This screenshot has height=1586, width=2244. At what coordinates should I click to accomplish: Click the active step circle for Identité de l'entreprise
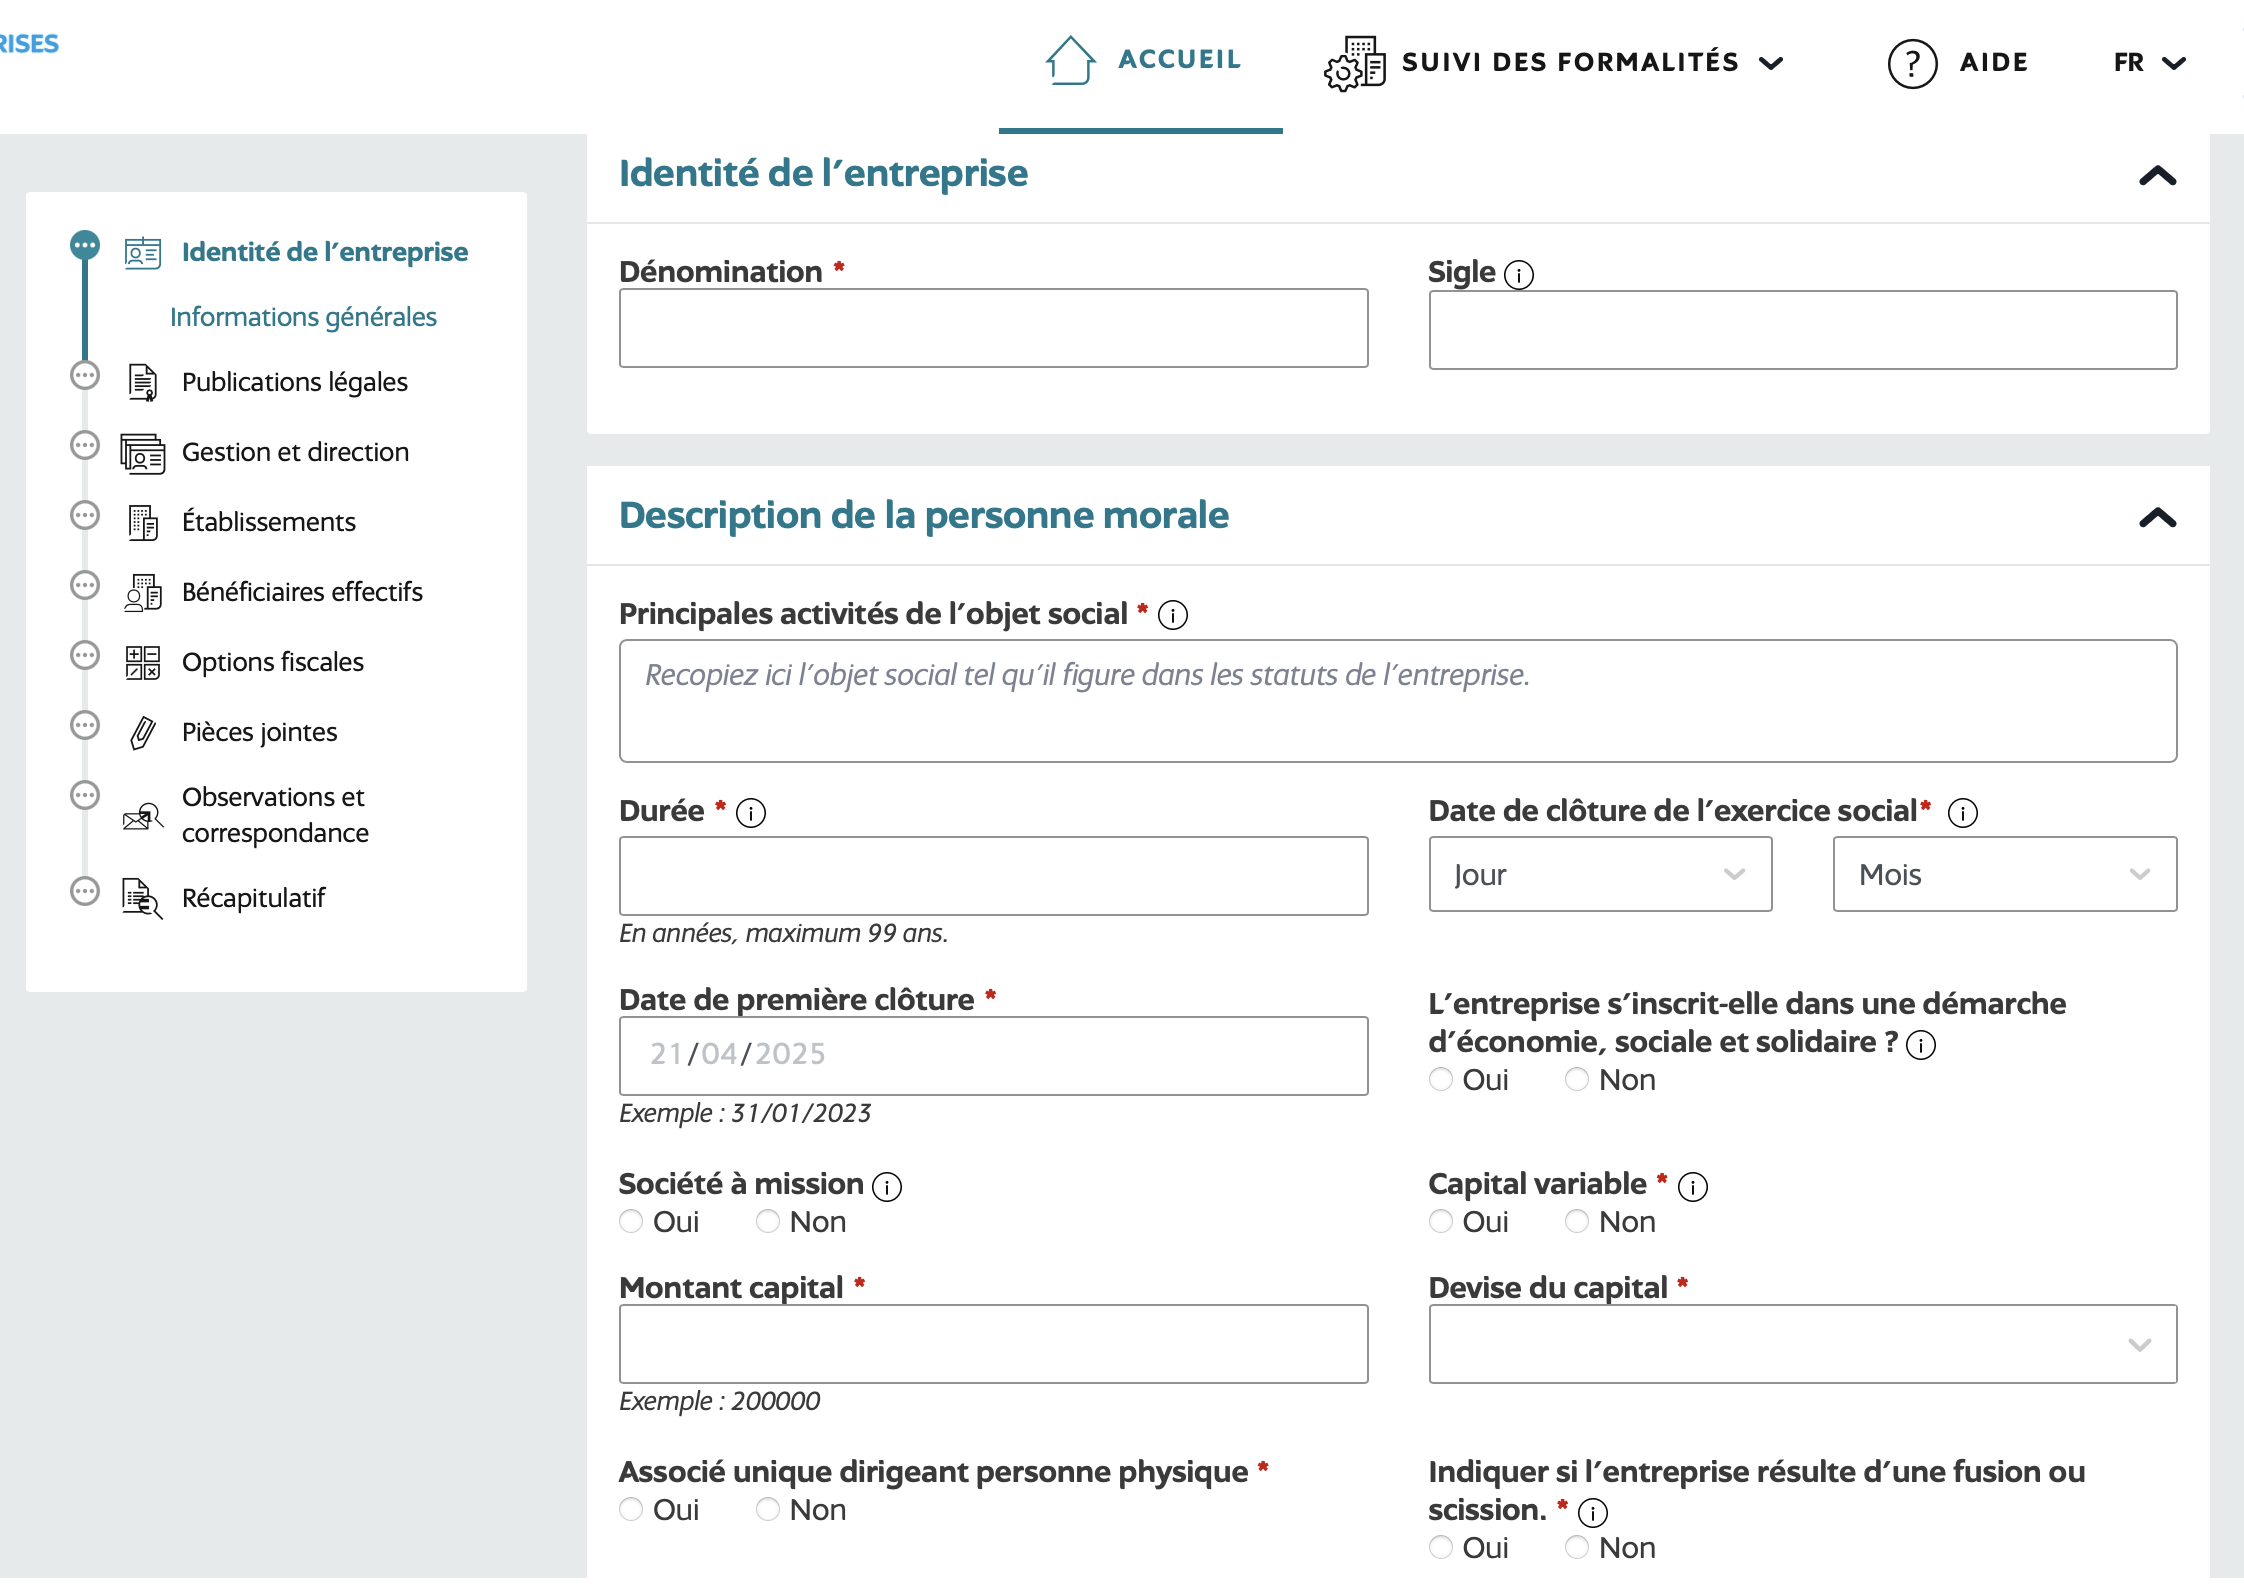click(85, 245)
